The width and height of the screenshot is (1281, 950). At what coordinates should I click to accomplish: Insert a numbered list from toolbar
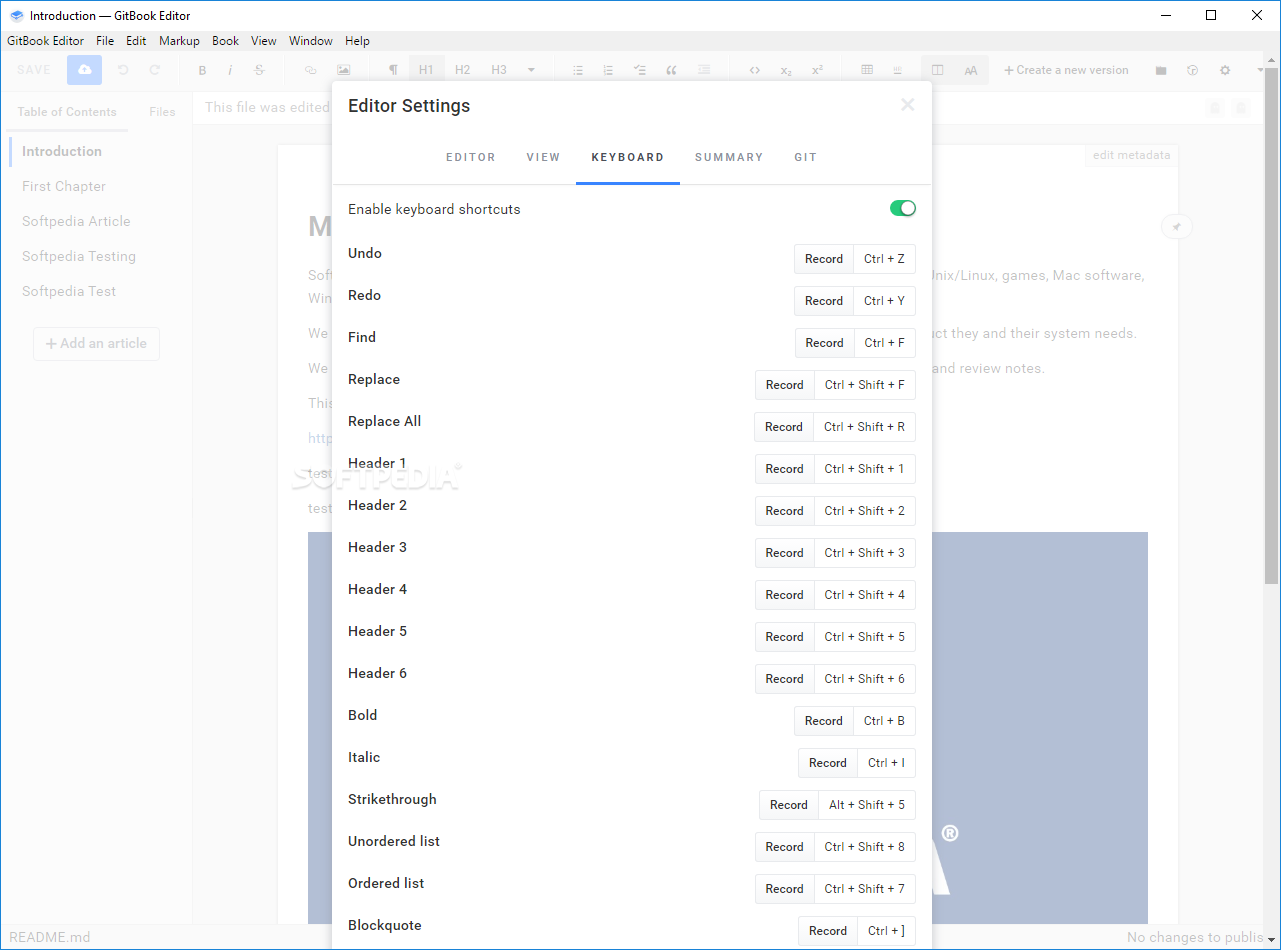click(608, 70)
